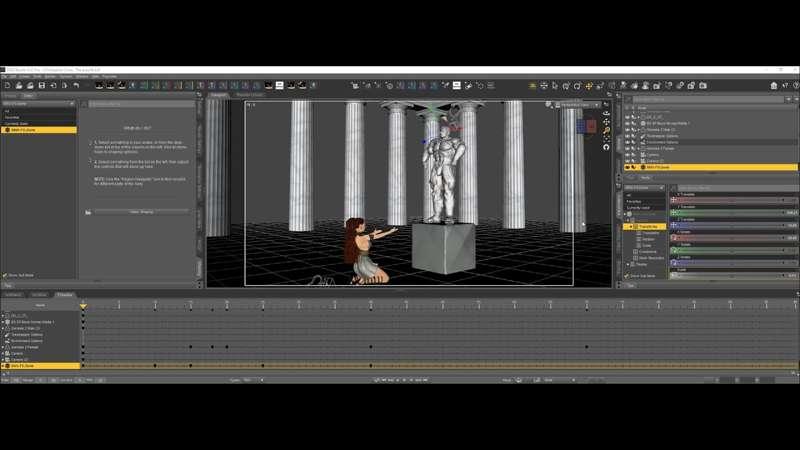Image resolution: width=800 pixels, height=450 pixels.
Task: Click the first red translate slider
Action: pyautogui.click(x=734, y=200)
